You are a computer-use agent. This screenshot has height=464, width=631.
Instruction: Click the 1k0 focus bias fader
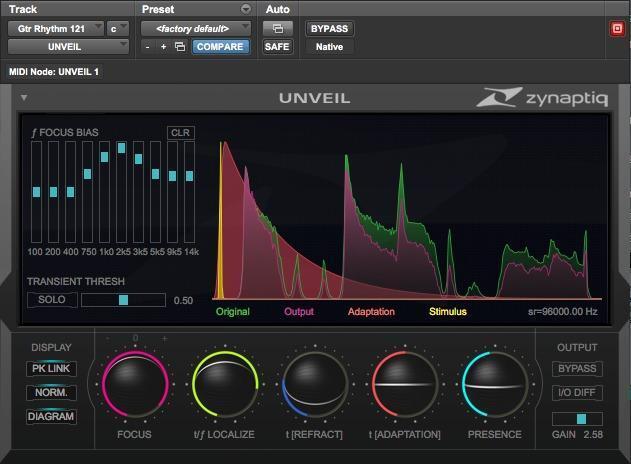point(104,157)
